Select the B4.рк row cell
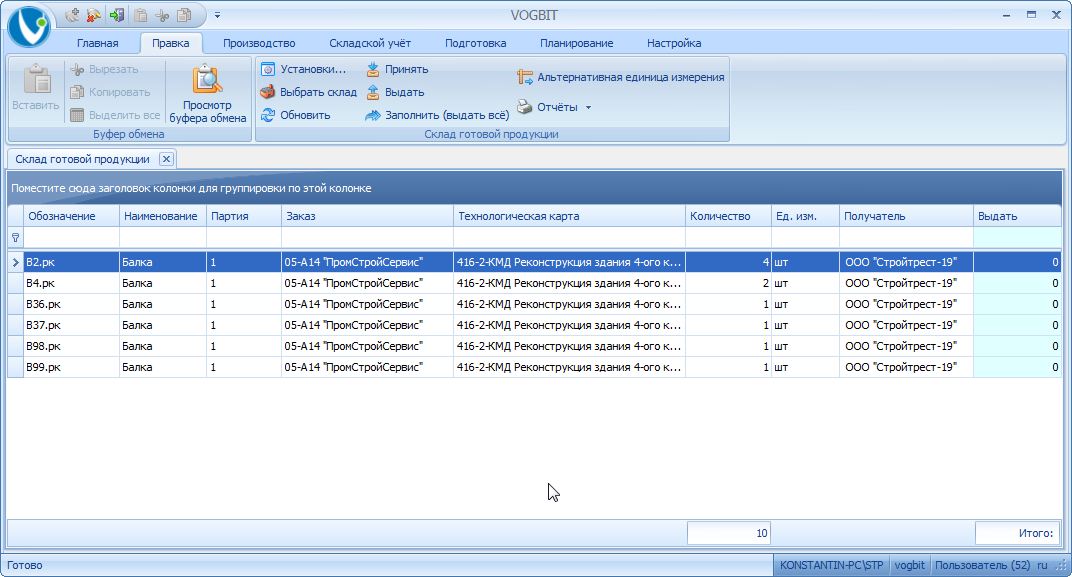This screenshot has width=1072, height=577. [x=71, y=283]
